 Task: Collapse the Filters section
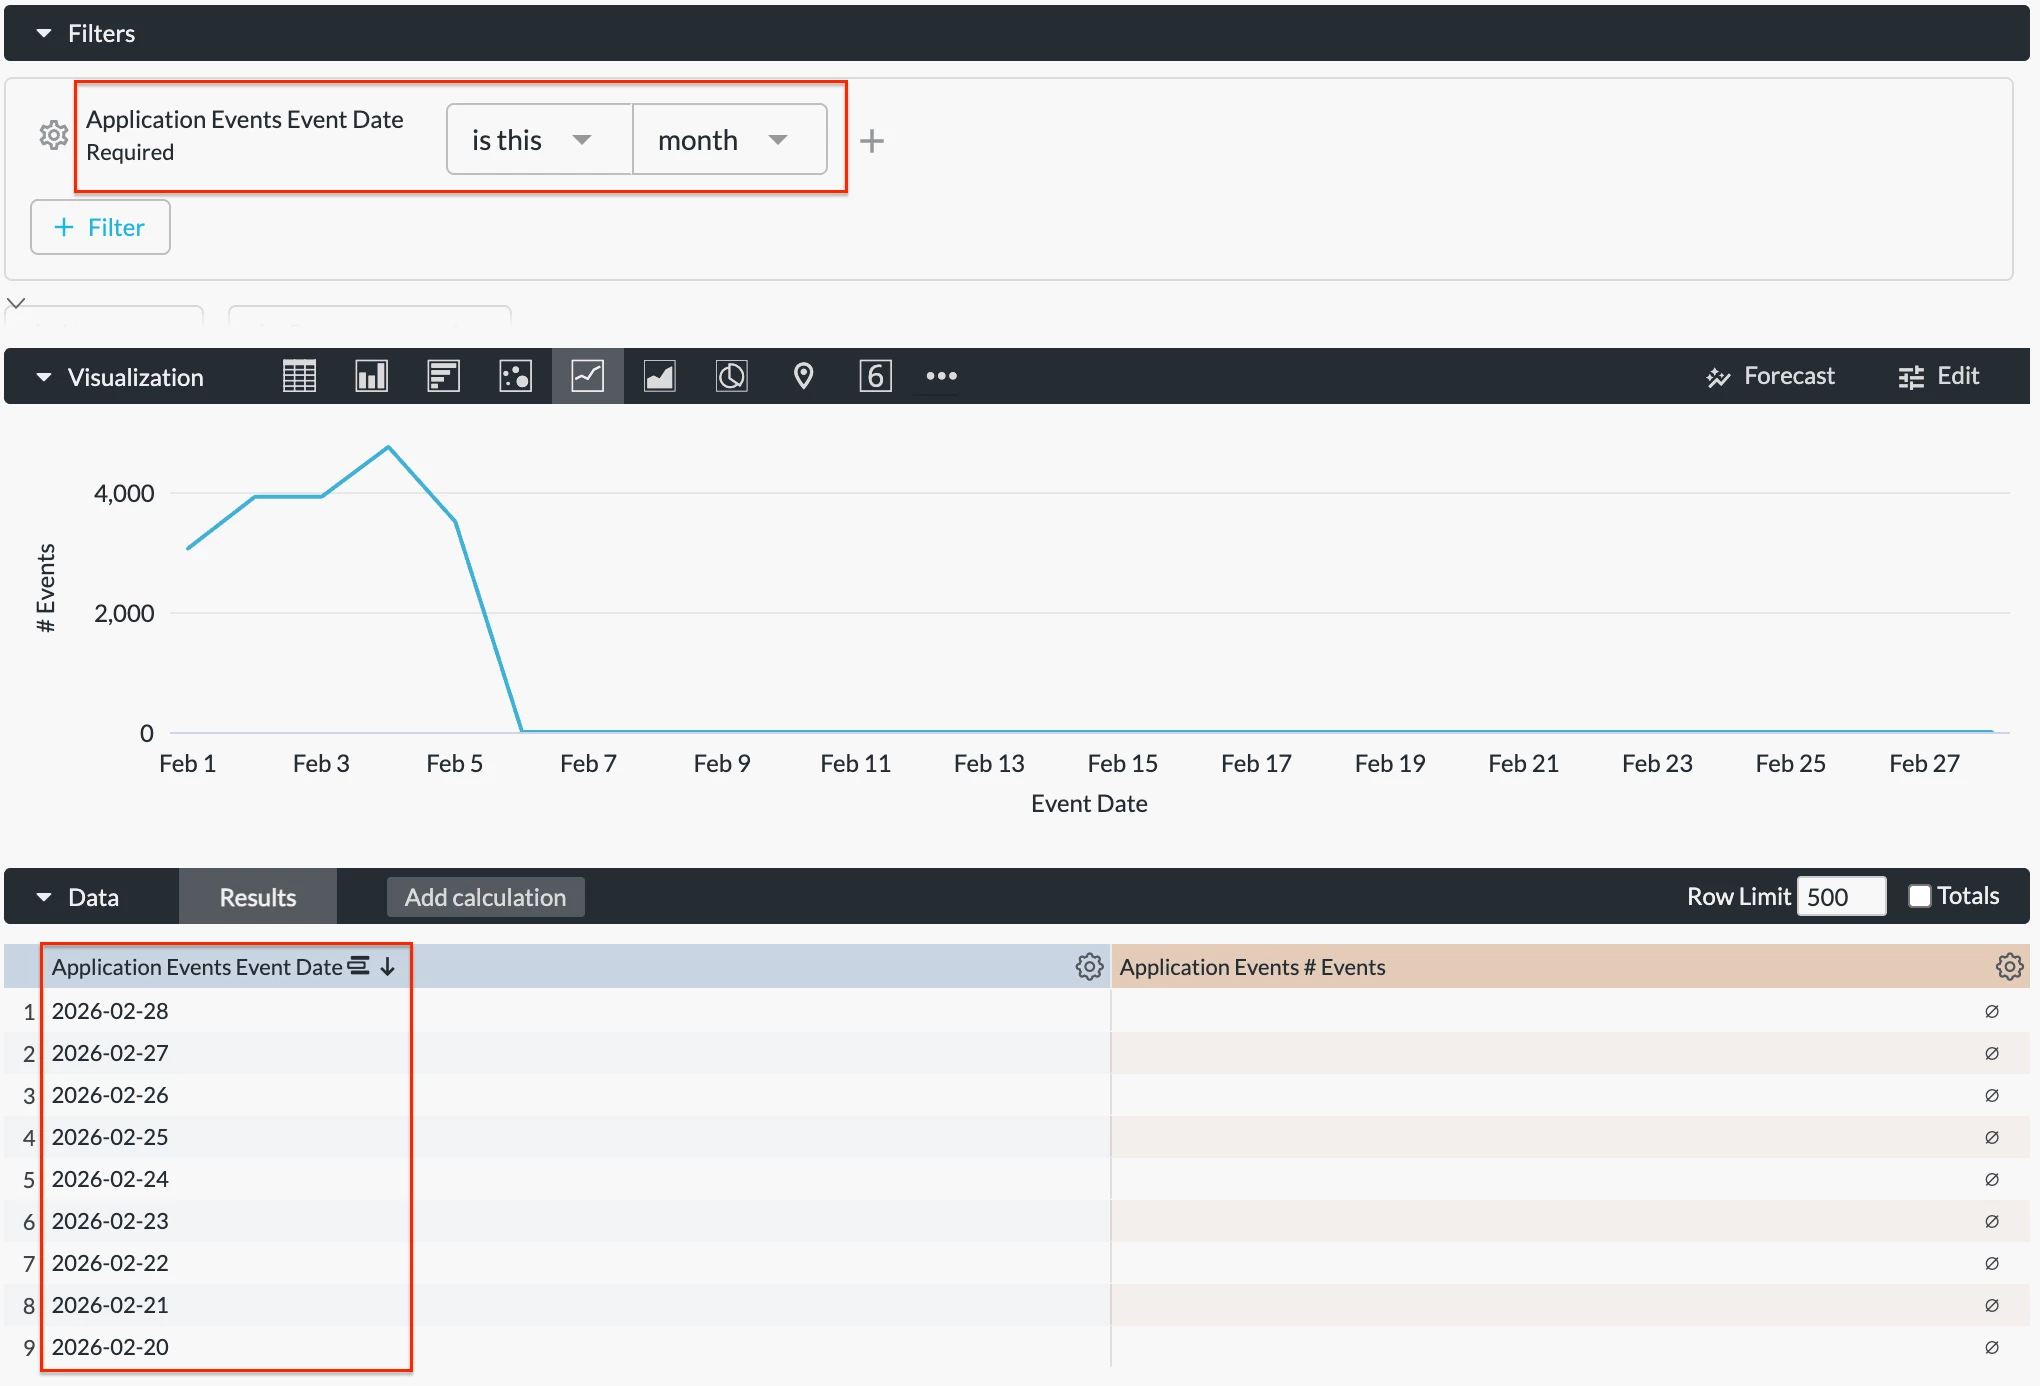(44, 33)
